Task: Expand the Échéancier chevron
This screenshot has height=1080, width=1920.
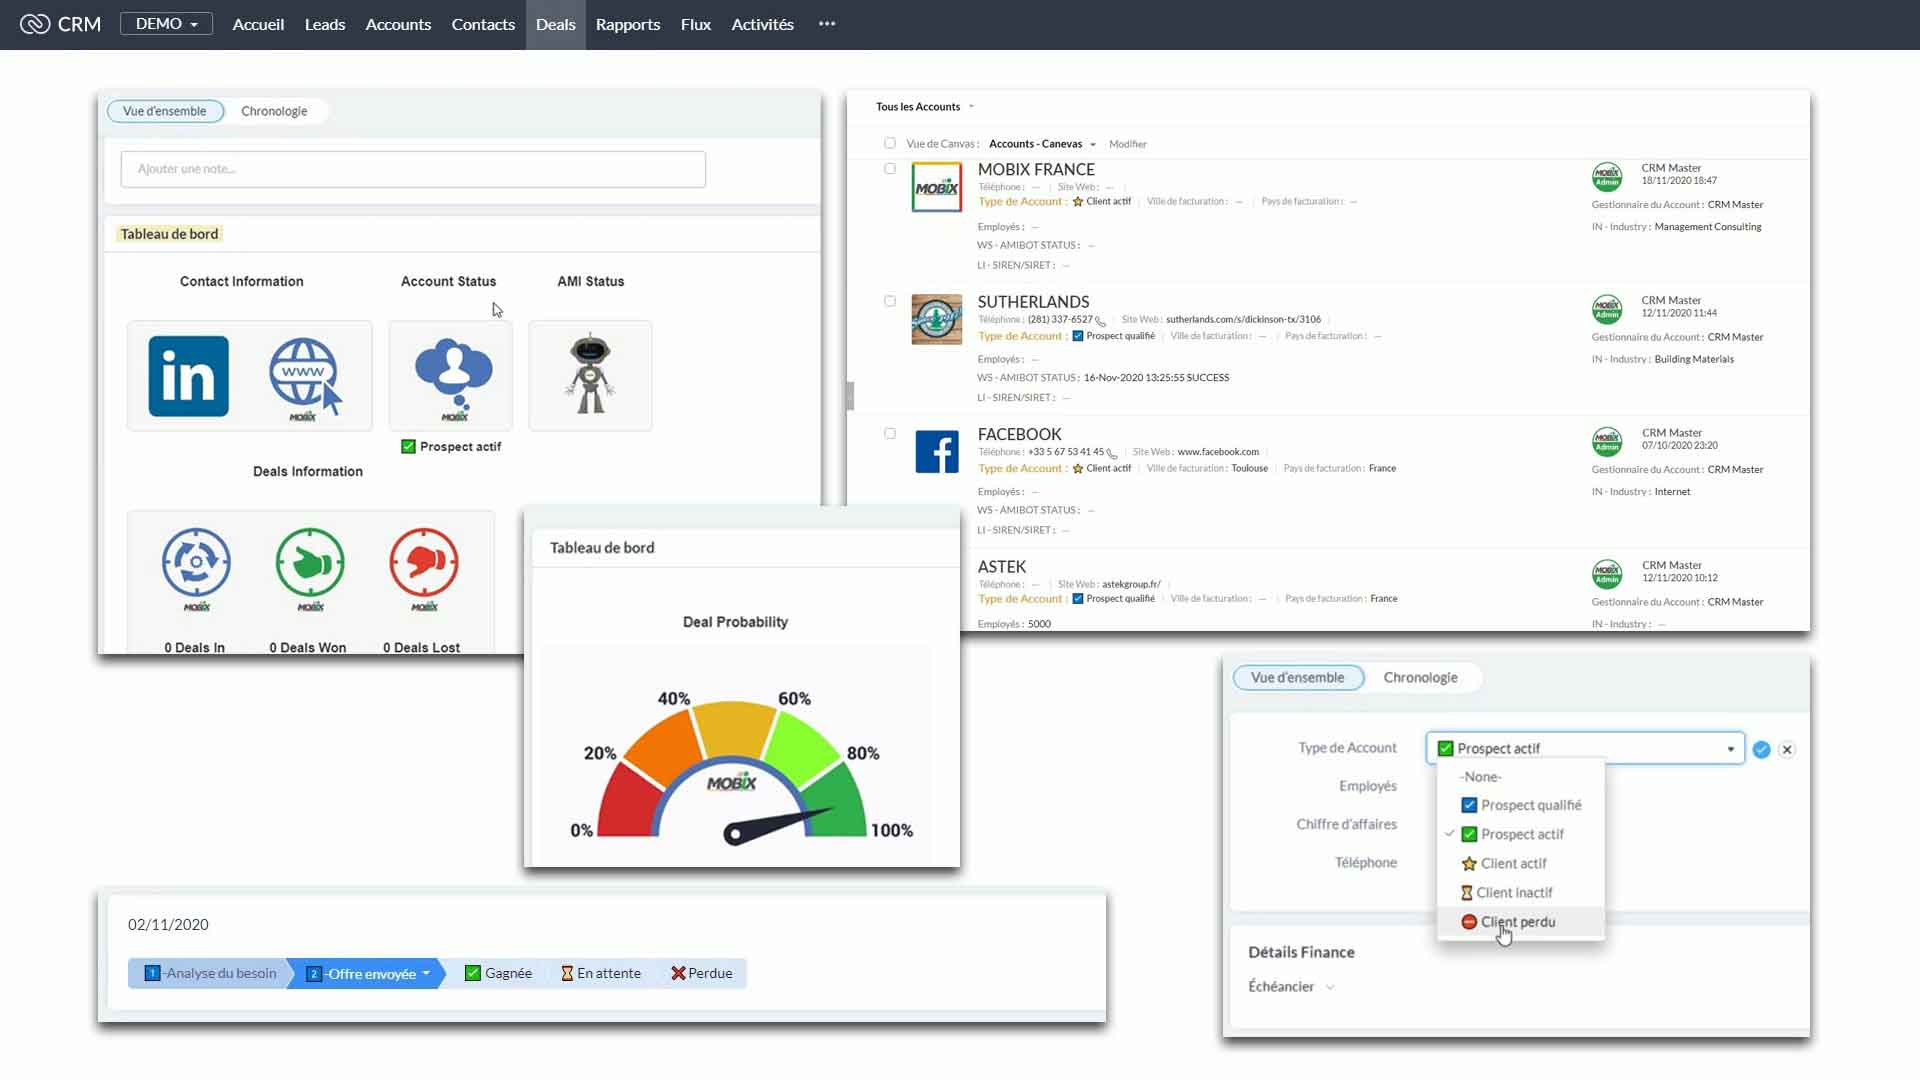Action: [1330, 987]
